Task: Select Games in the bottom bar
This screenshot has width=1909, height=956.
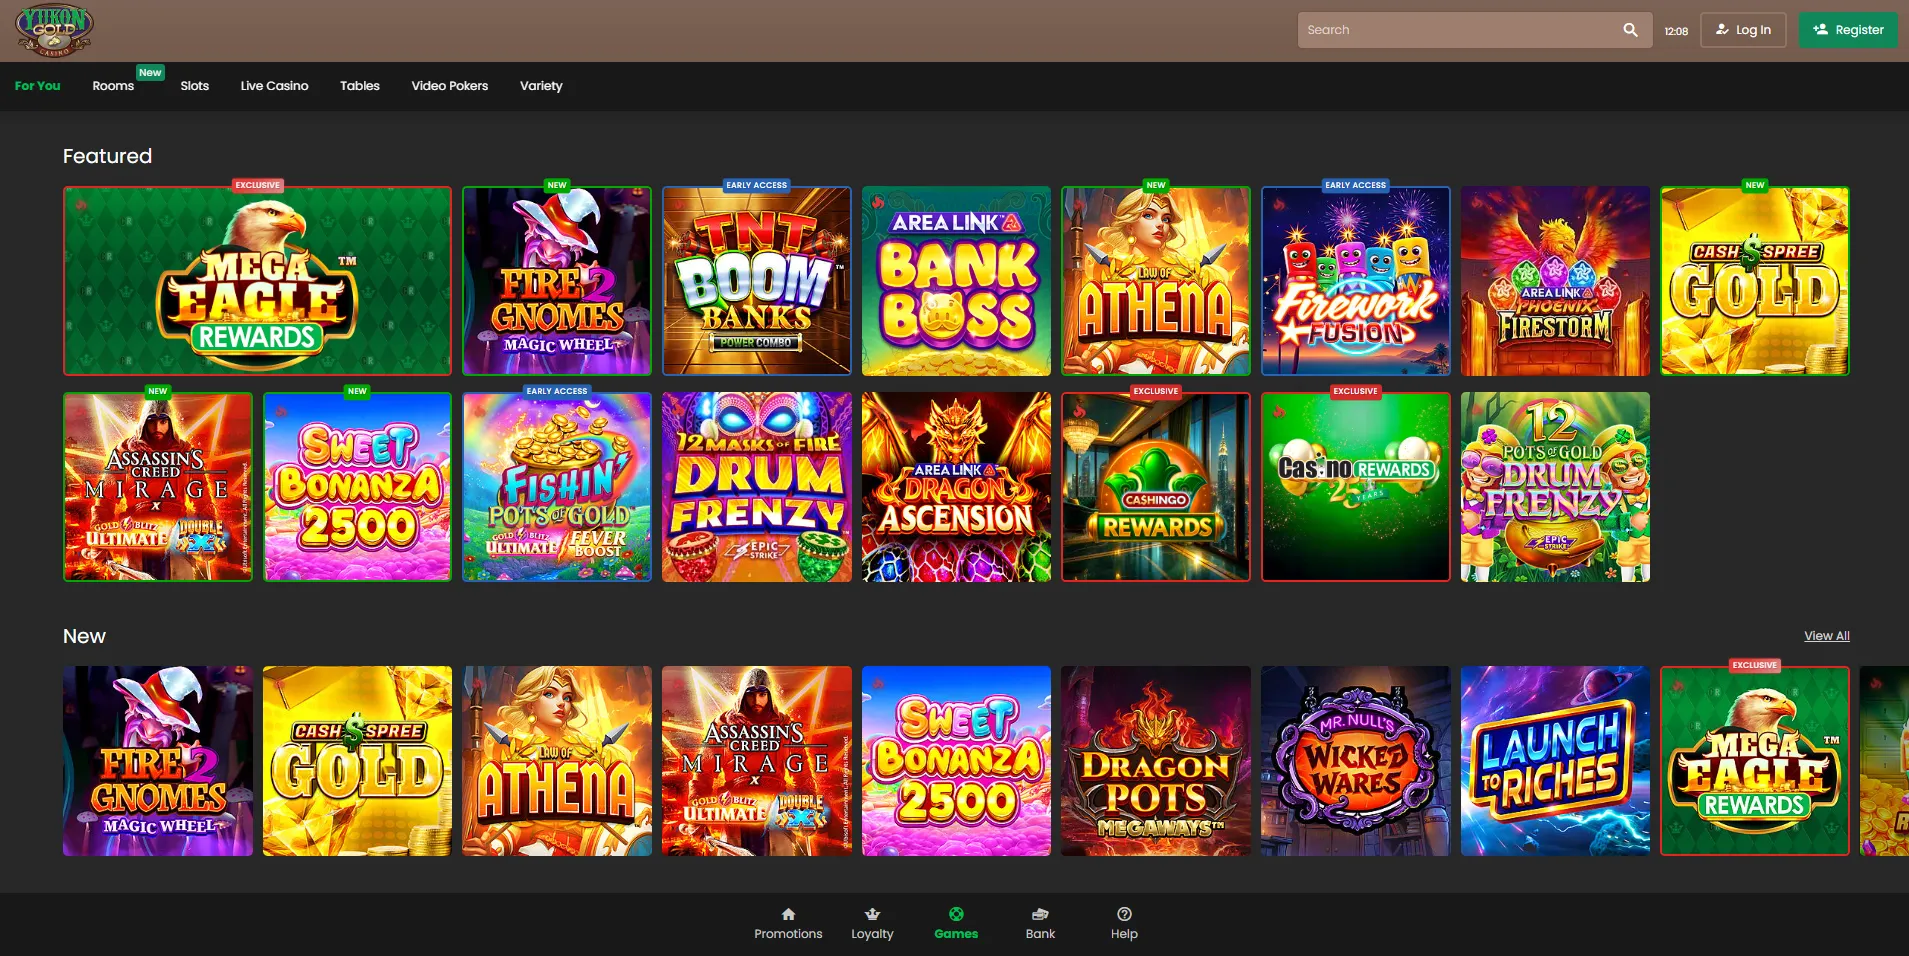Action: [x=956, y=924]
